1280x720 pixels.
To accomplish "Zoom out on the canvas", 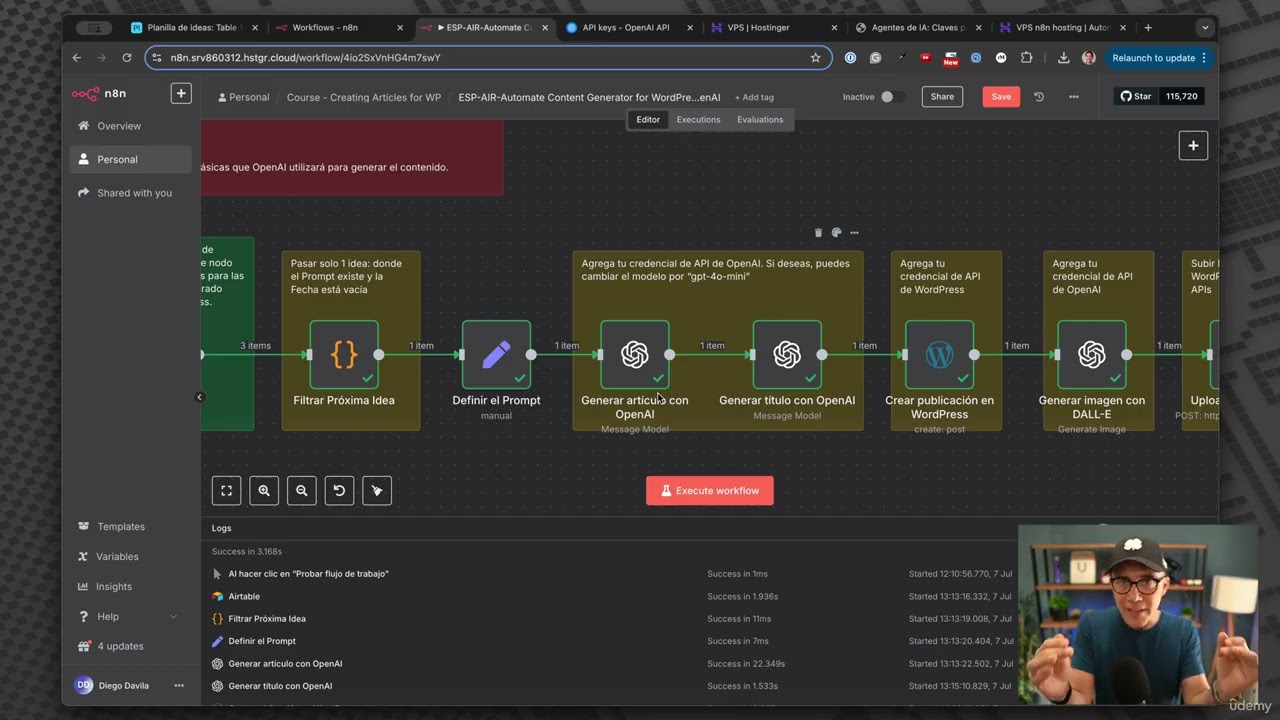I will click(301, 490).
